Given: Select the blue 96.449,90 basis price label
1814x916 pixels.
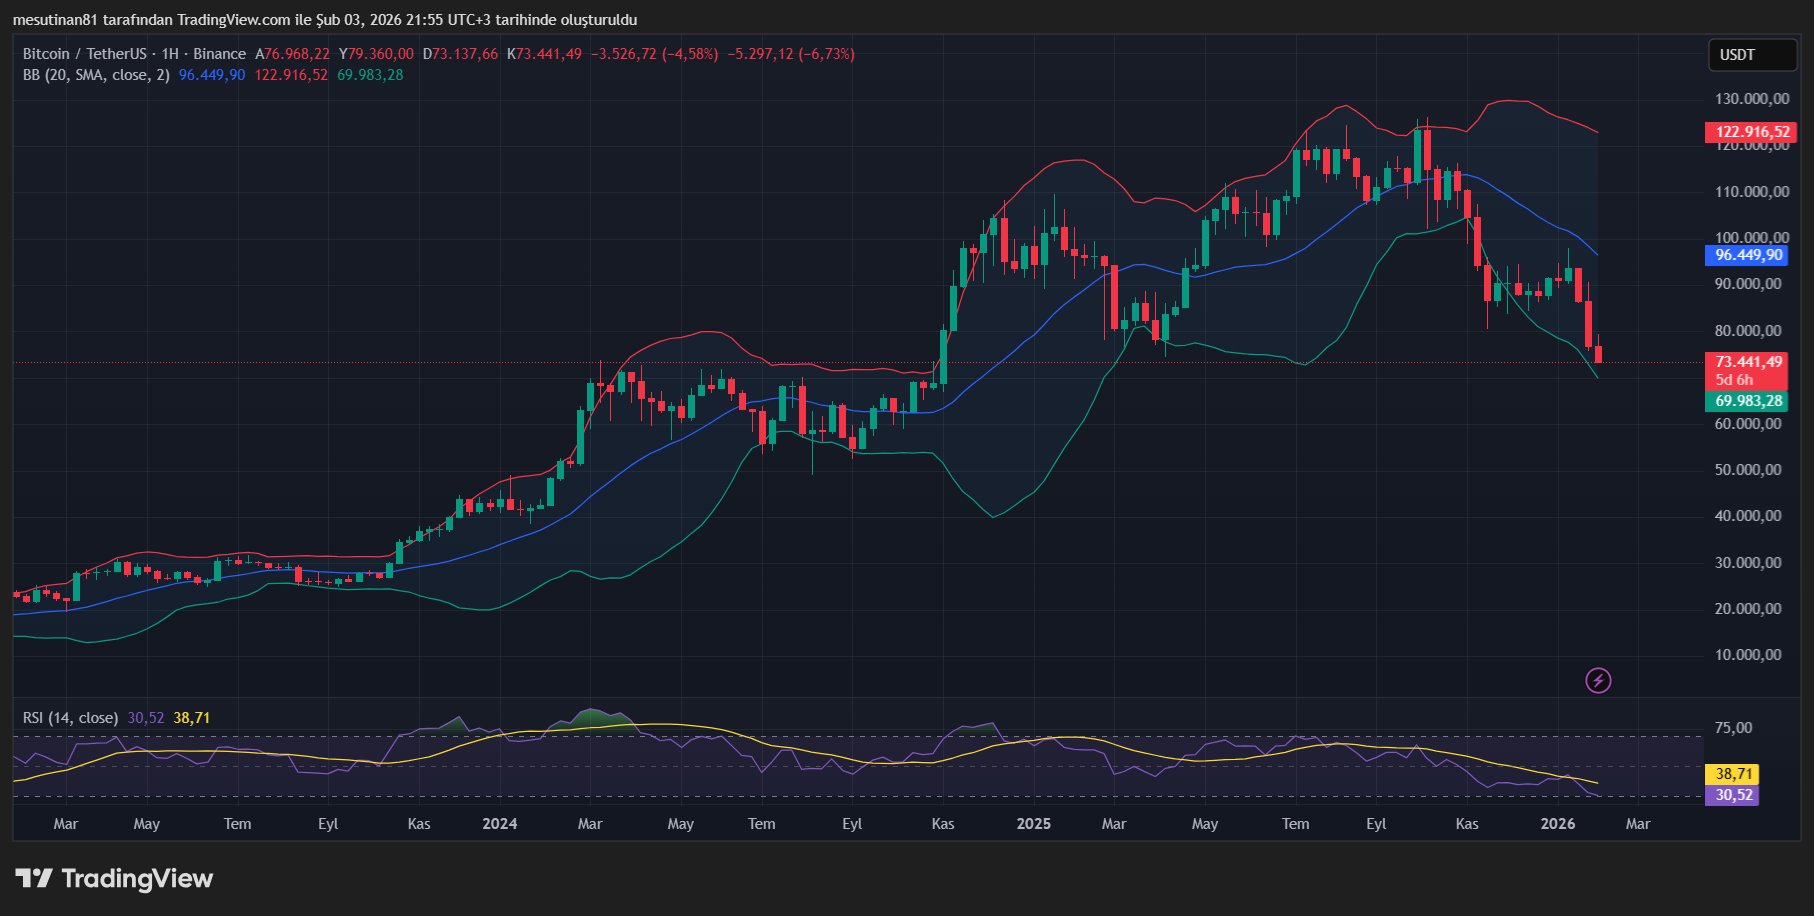Looking at the screenshot, I should (x=1748, y=255).
